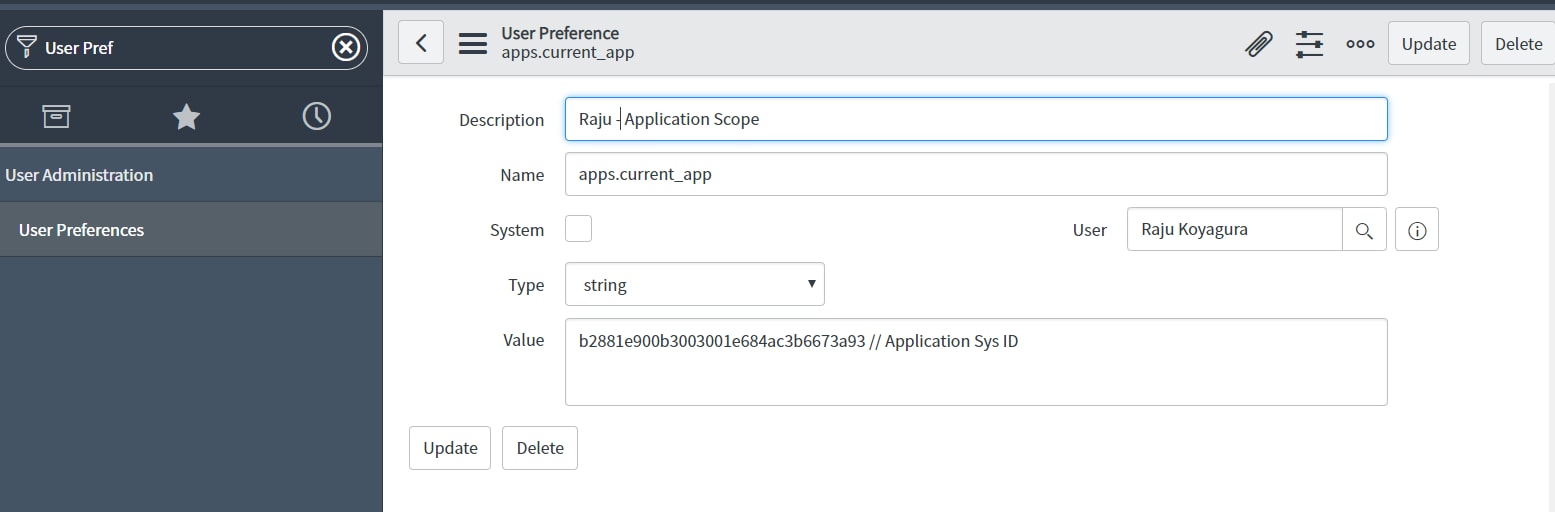
Task: Clear the navigator filter with X icon
Action: coord(345,47)
